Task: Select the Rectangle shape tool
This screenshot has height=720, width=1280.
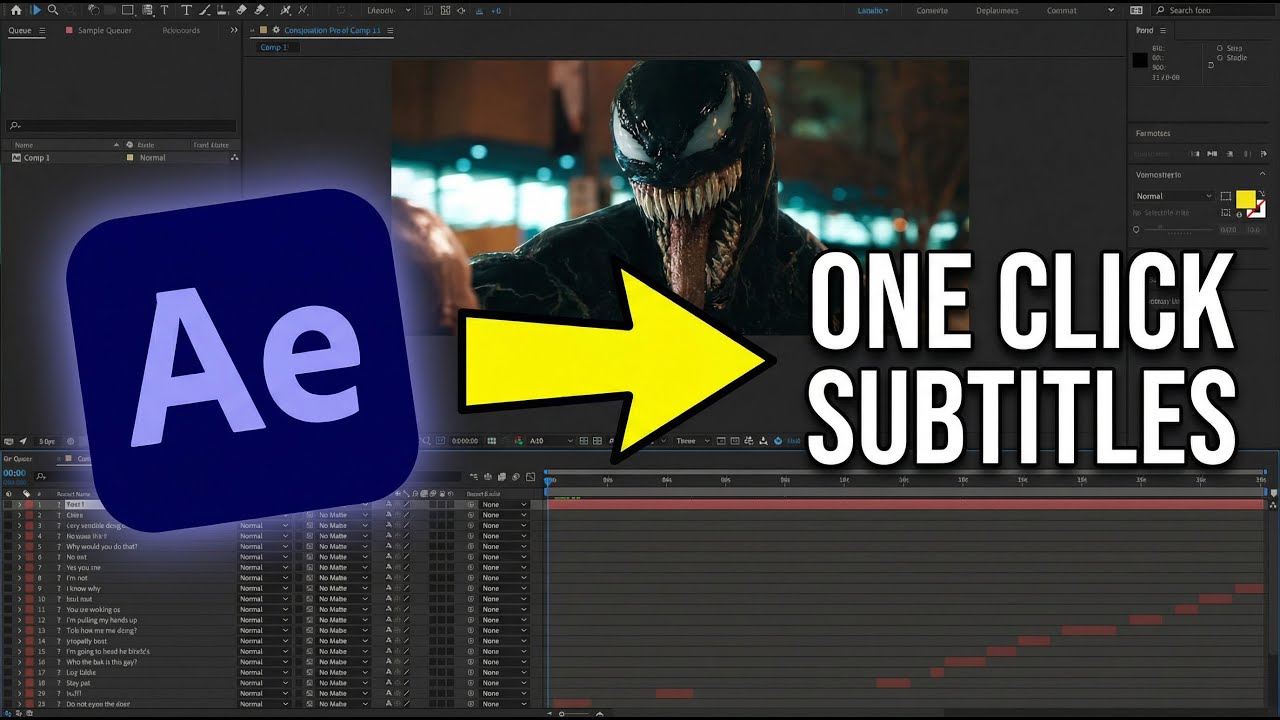Action: pyautogui.click(x=127, y=10)
